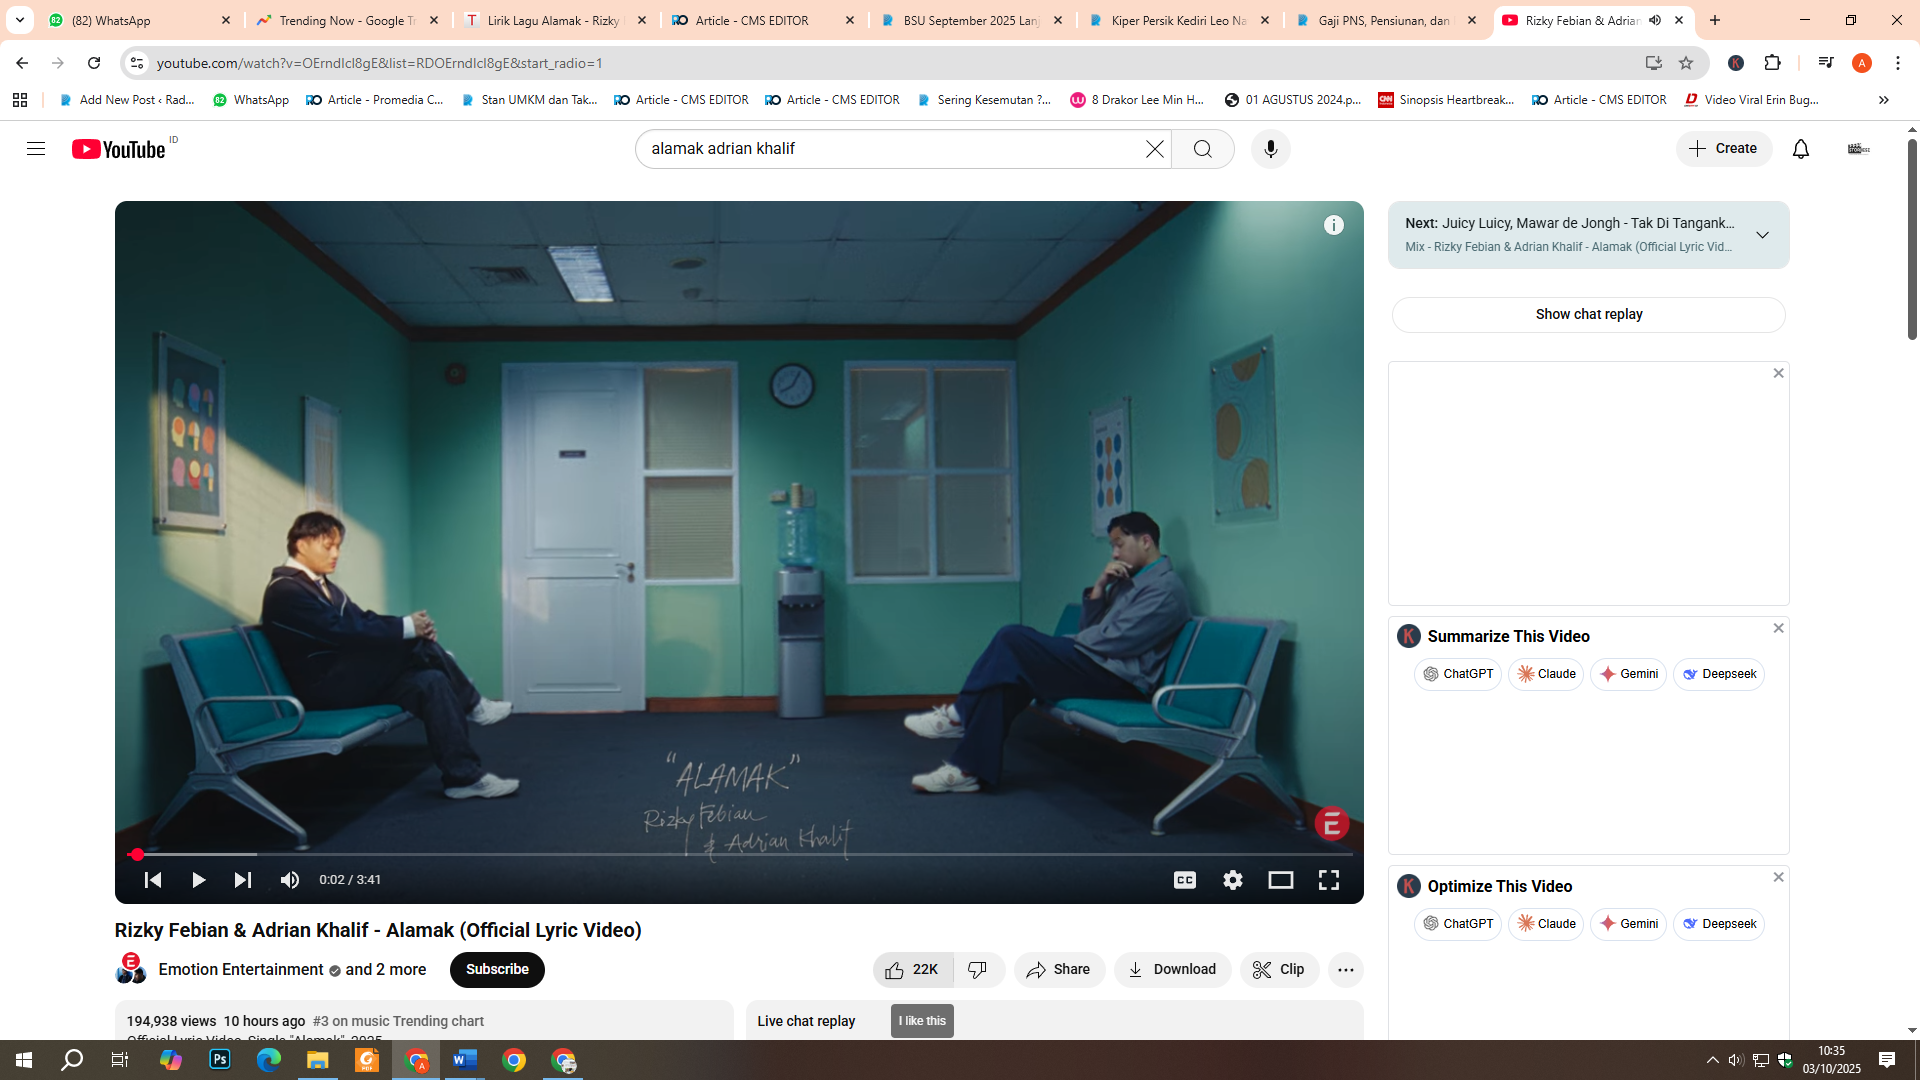
Task: Play the video
Action: click(x=198, y=880)
